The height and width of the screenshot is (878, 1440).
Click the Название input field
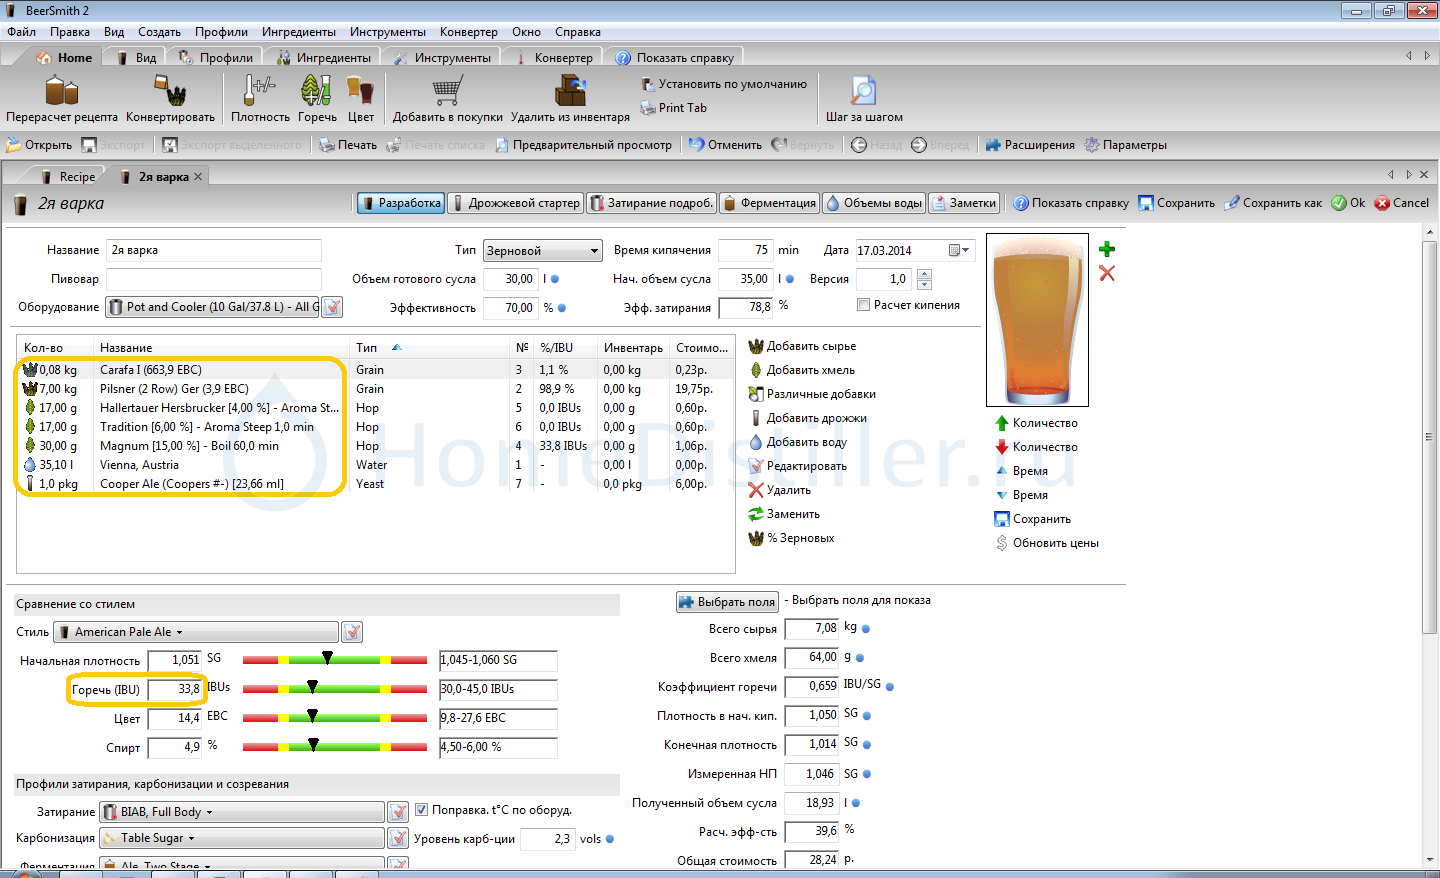point(214,250)
